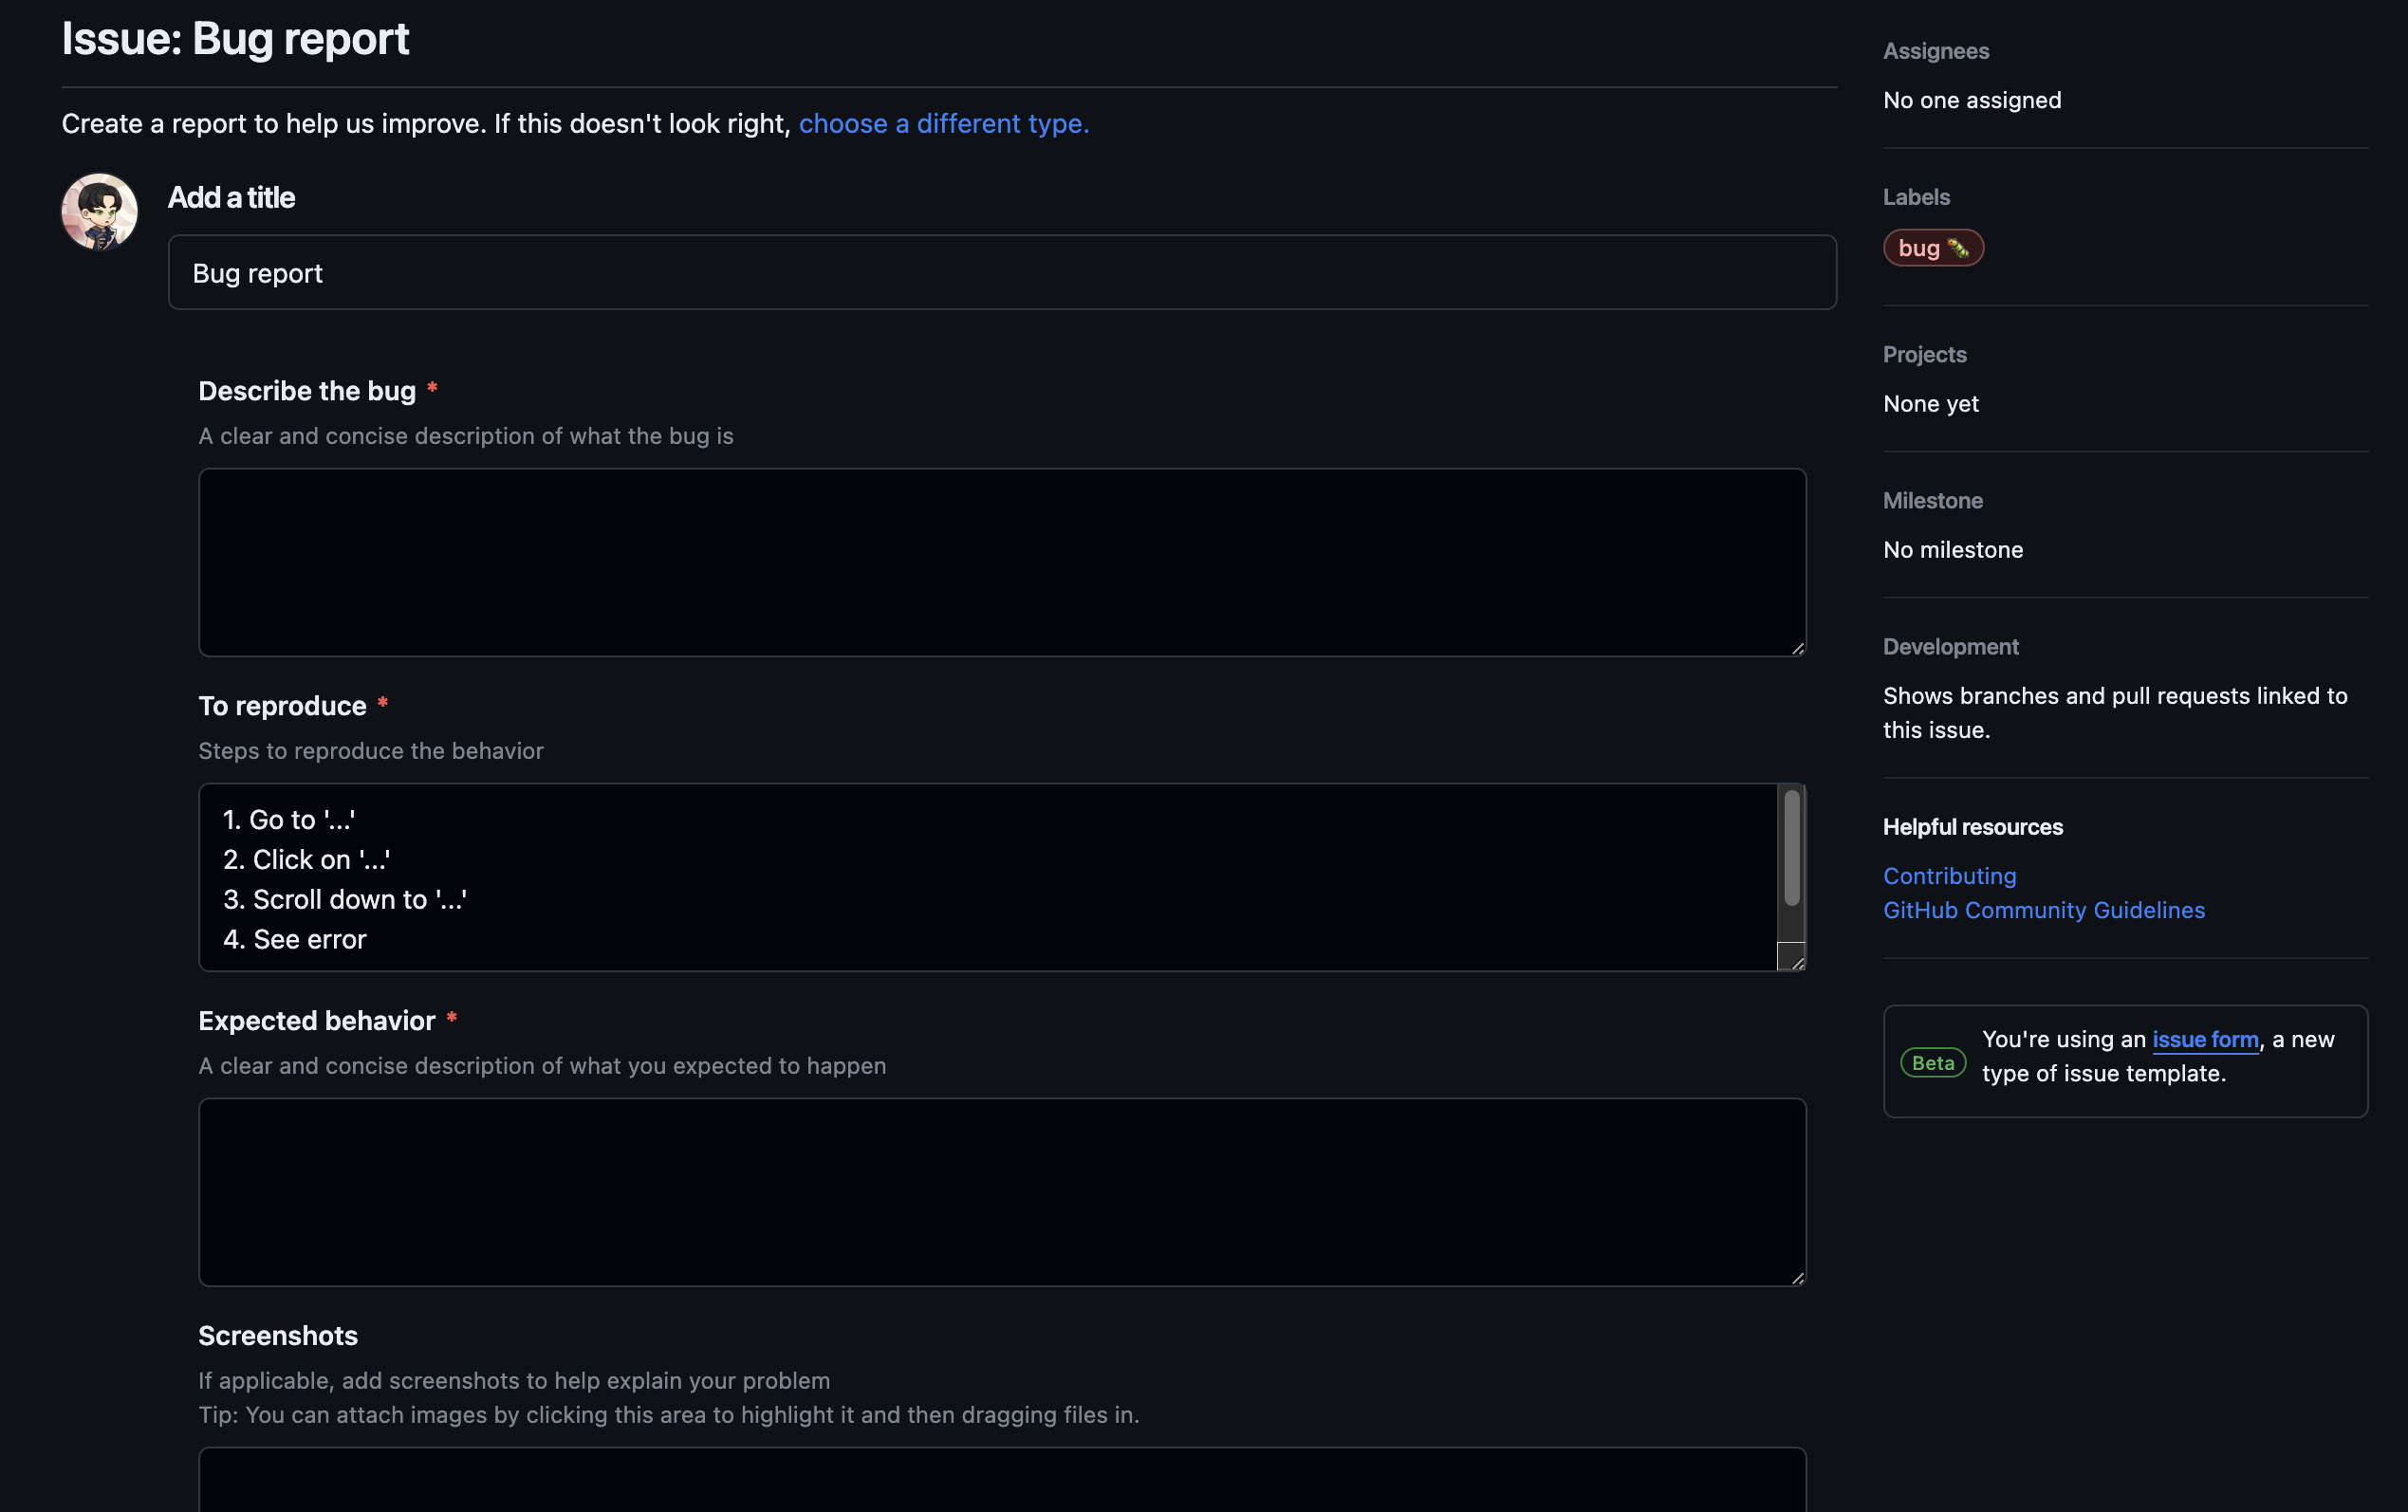Click into the To reproduce textarea
Screen dimensions: 2408x1512
coord(986,877)
